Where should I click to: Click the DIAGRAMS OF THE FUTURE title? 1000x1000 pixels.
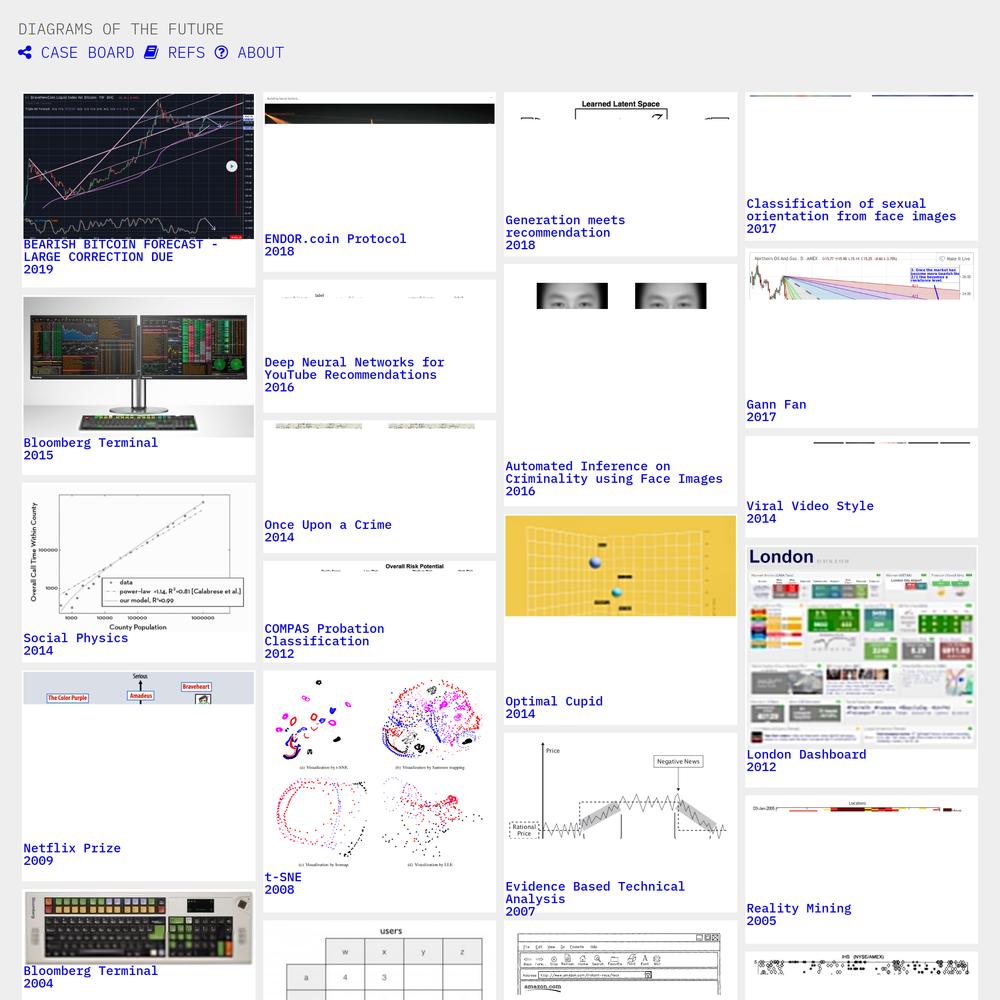[x=121, y=29]
